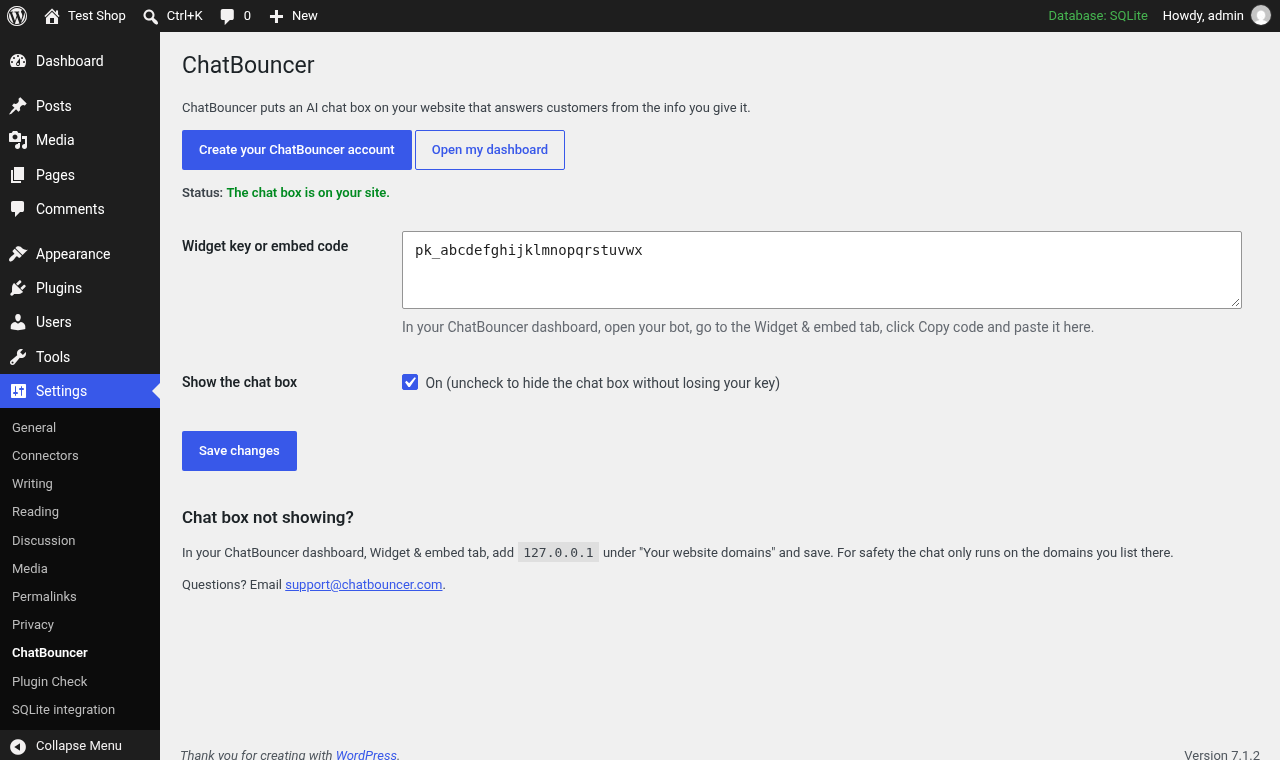
Task: Open the Dashboard menu item
Action: pyautogui.click(x=80, y=61)
